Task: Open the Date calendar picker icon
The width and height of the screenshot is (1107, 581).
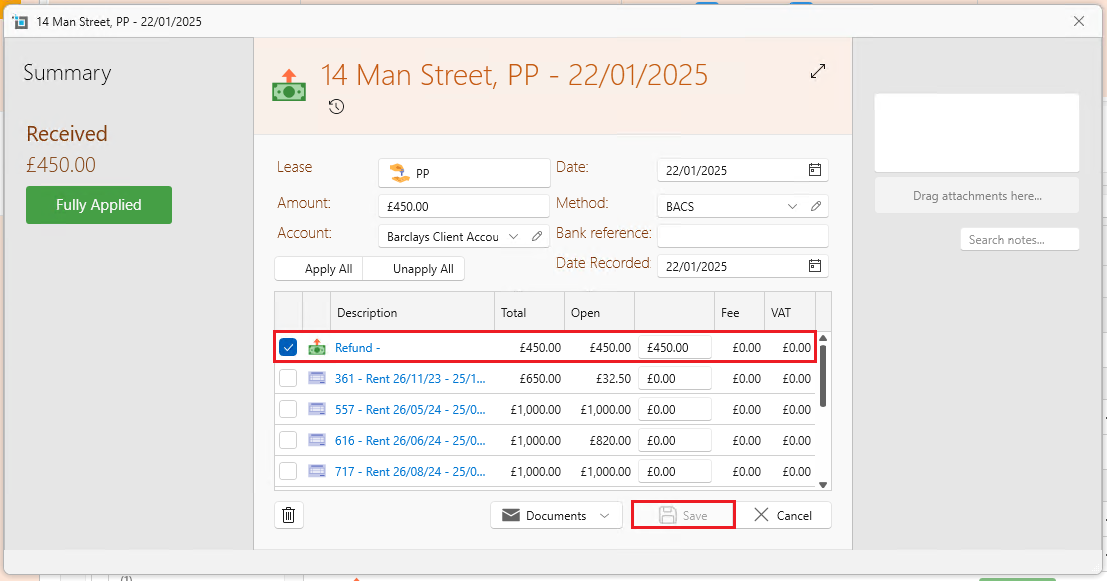Action: (815, 169)
